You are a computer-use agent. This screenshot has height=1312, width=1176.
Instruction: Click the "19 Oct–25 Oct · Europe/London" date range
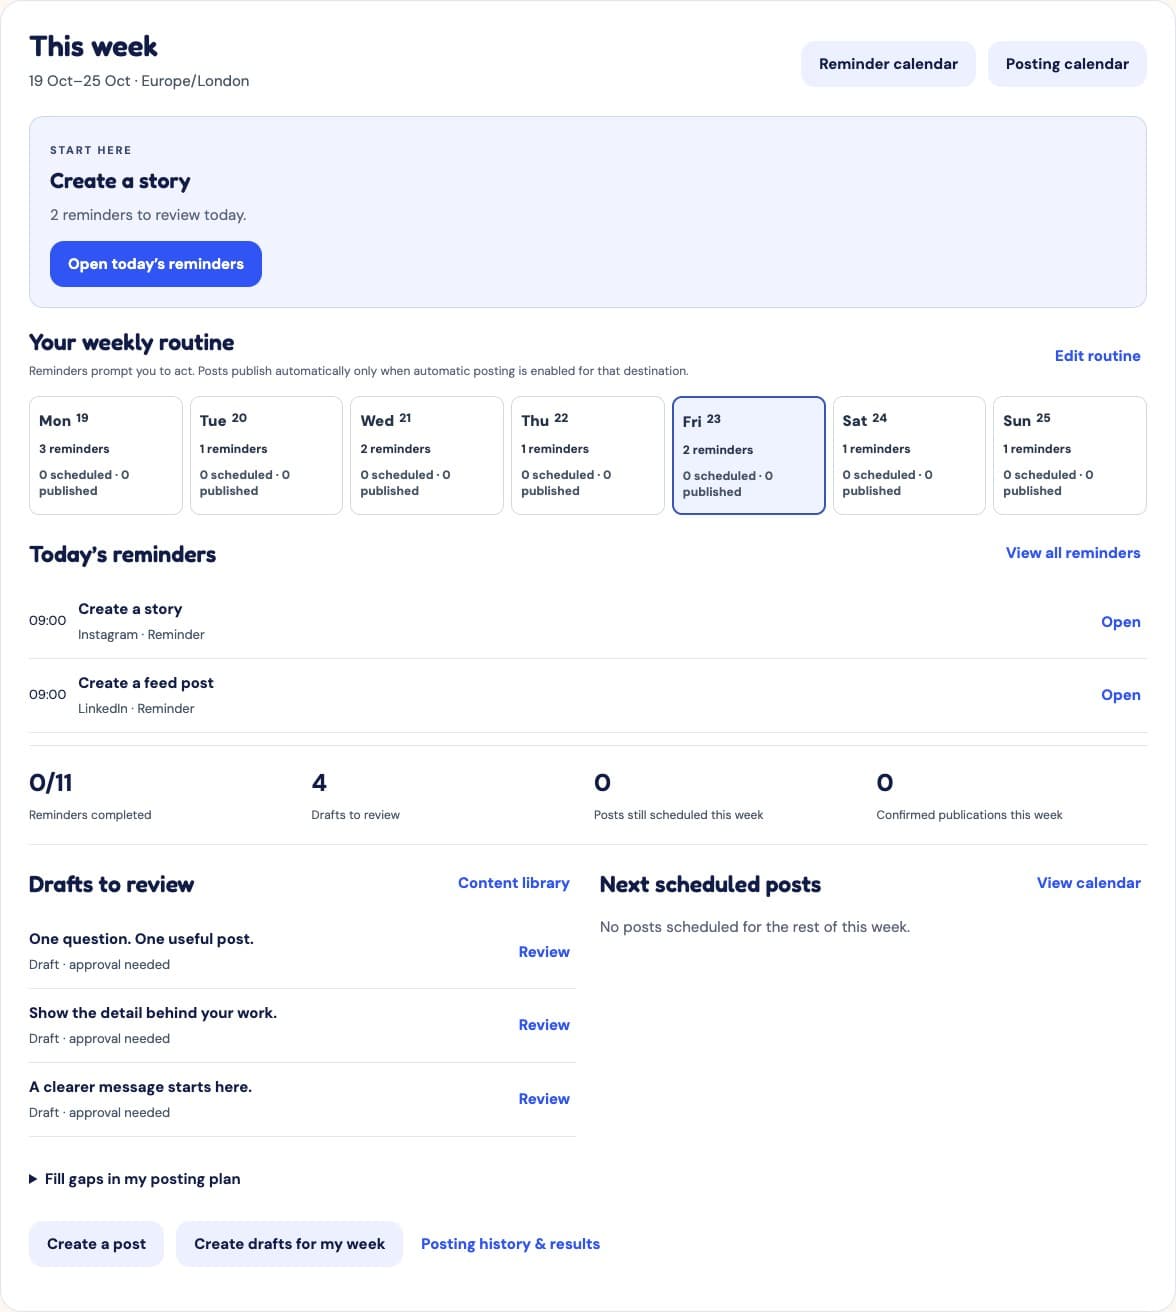(x=139, y=81)
